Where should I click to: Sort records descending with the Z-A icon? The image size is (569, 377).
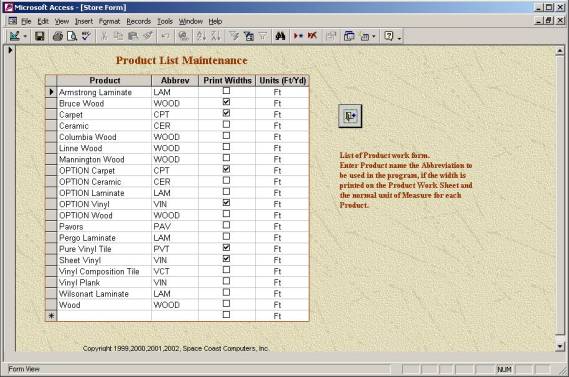point(216,36)
